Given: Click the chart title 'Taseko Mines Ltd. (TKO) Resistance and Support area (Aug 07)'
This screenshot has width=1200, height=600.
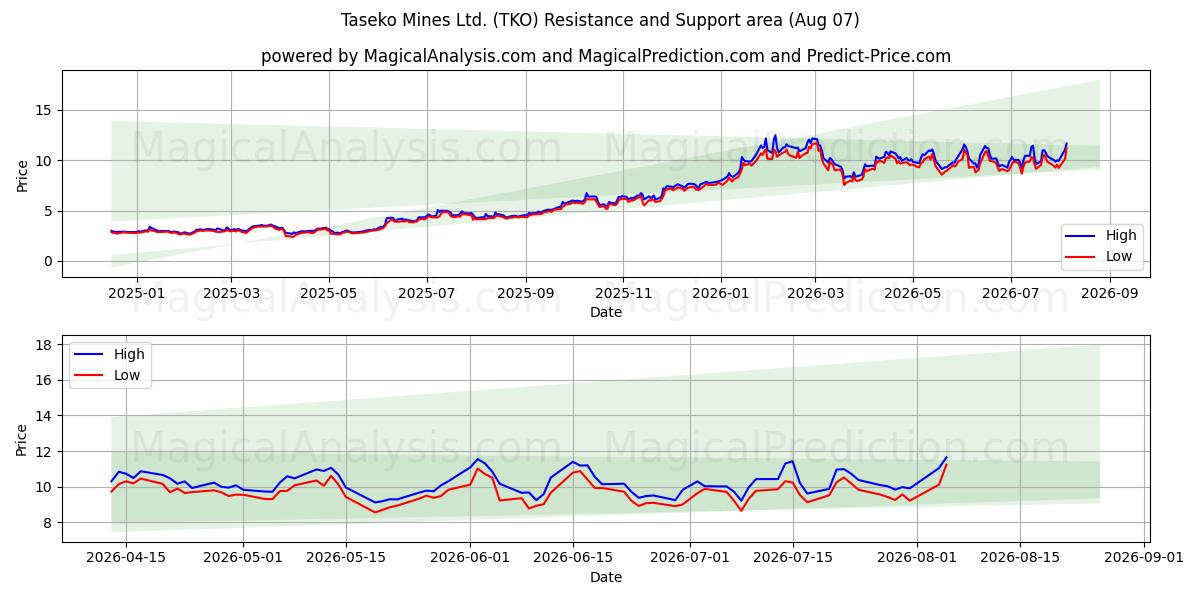Looking at the screenshot, I should point(600,20).
